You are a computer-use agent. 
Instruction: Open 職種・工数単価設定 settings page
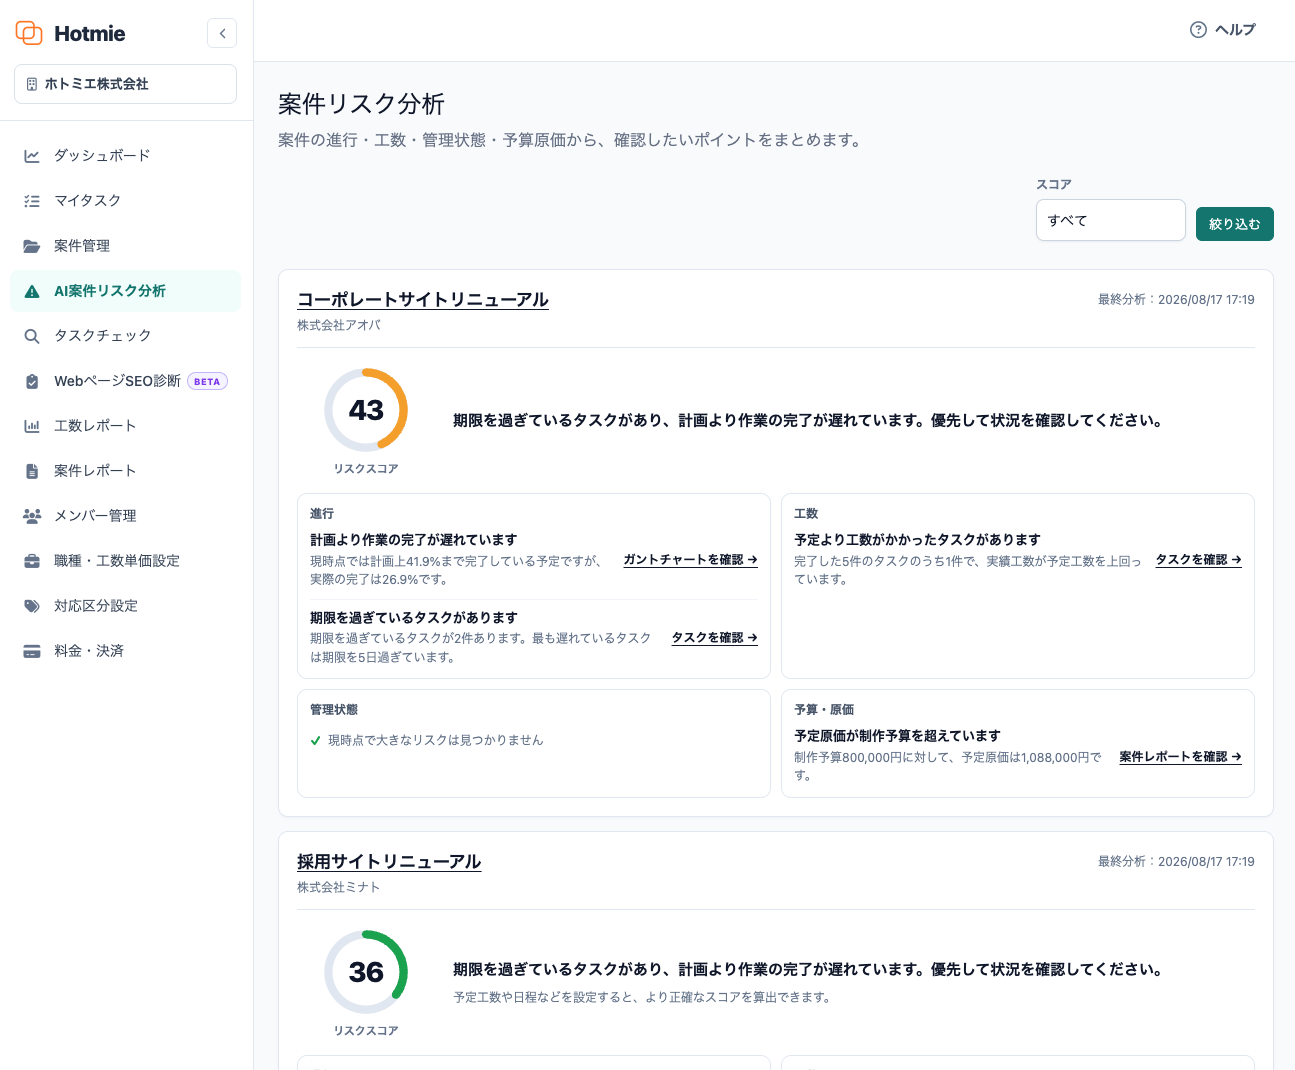125,561
